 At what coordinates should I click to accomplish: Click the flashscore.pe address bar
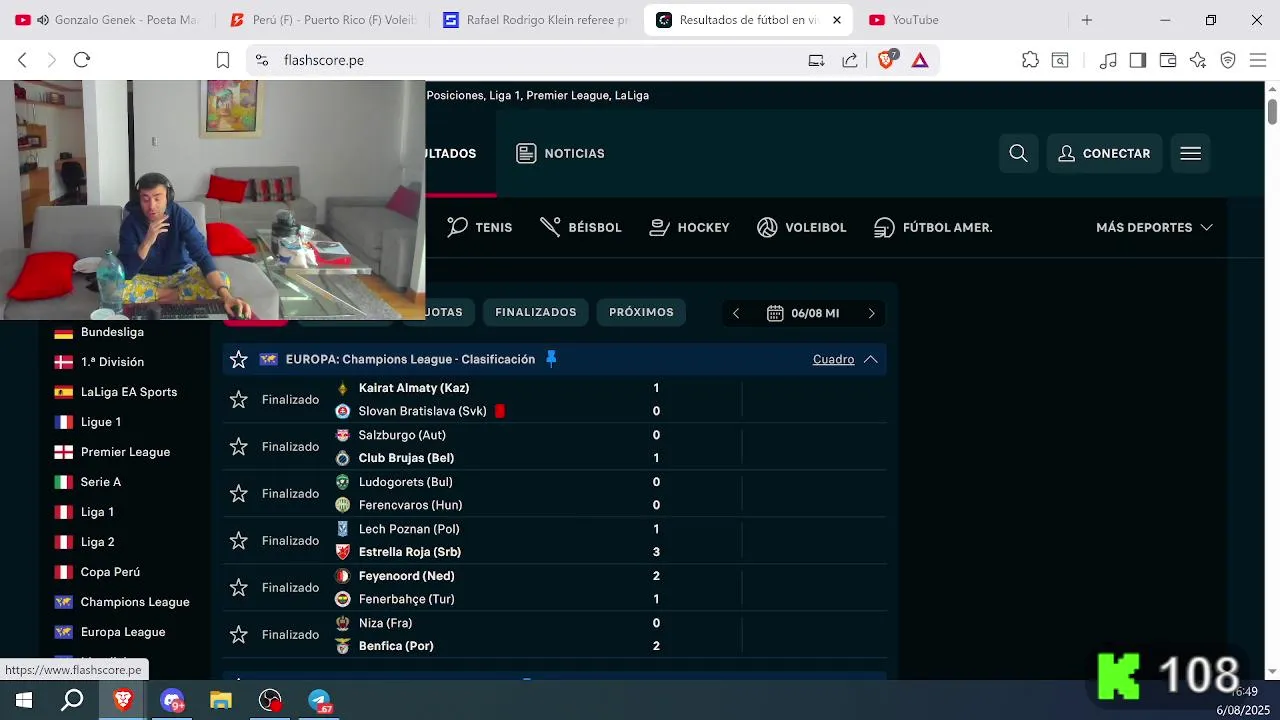click(540, 60)
